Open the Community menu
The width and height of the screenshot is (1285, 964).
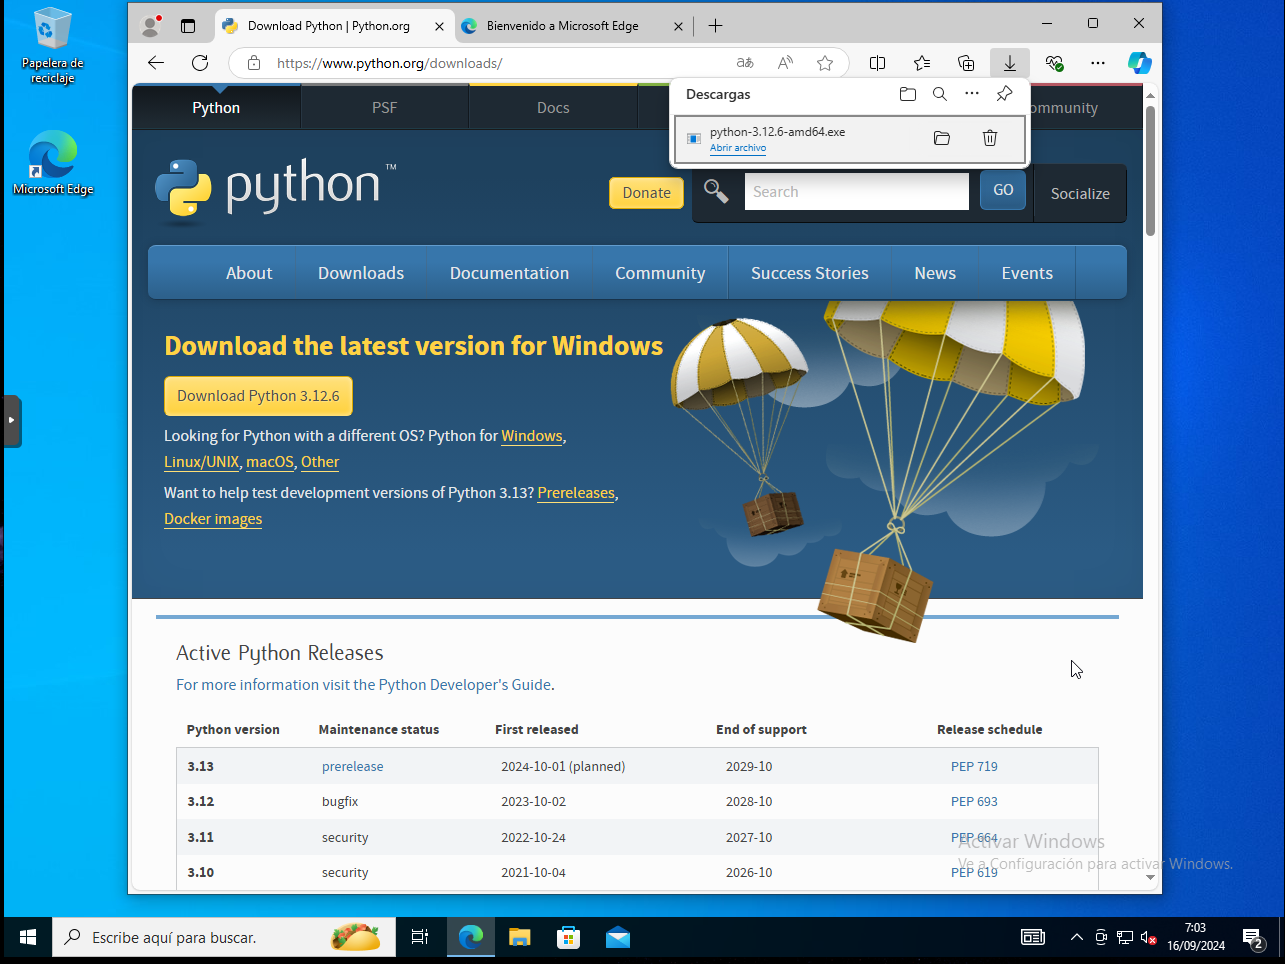(x=660, y=273)
